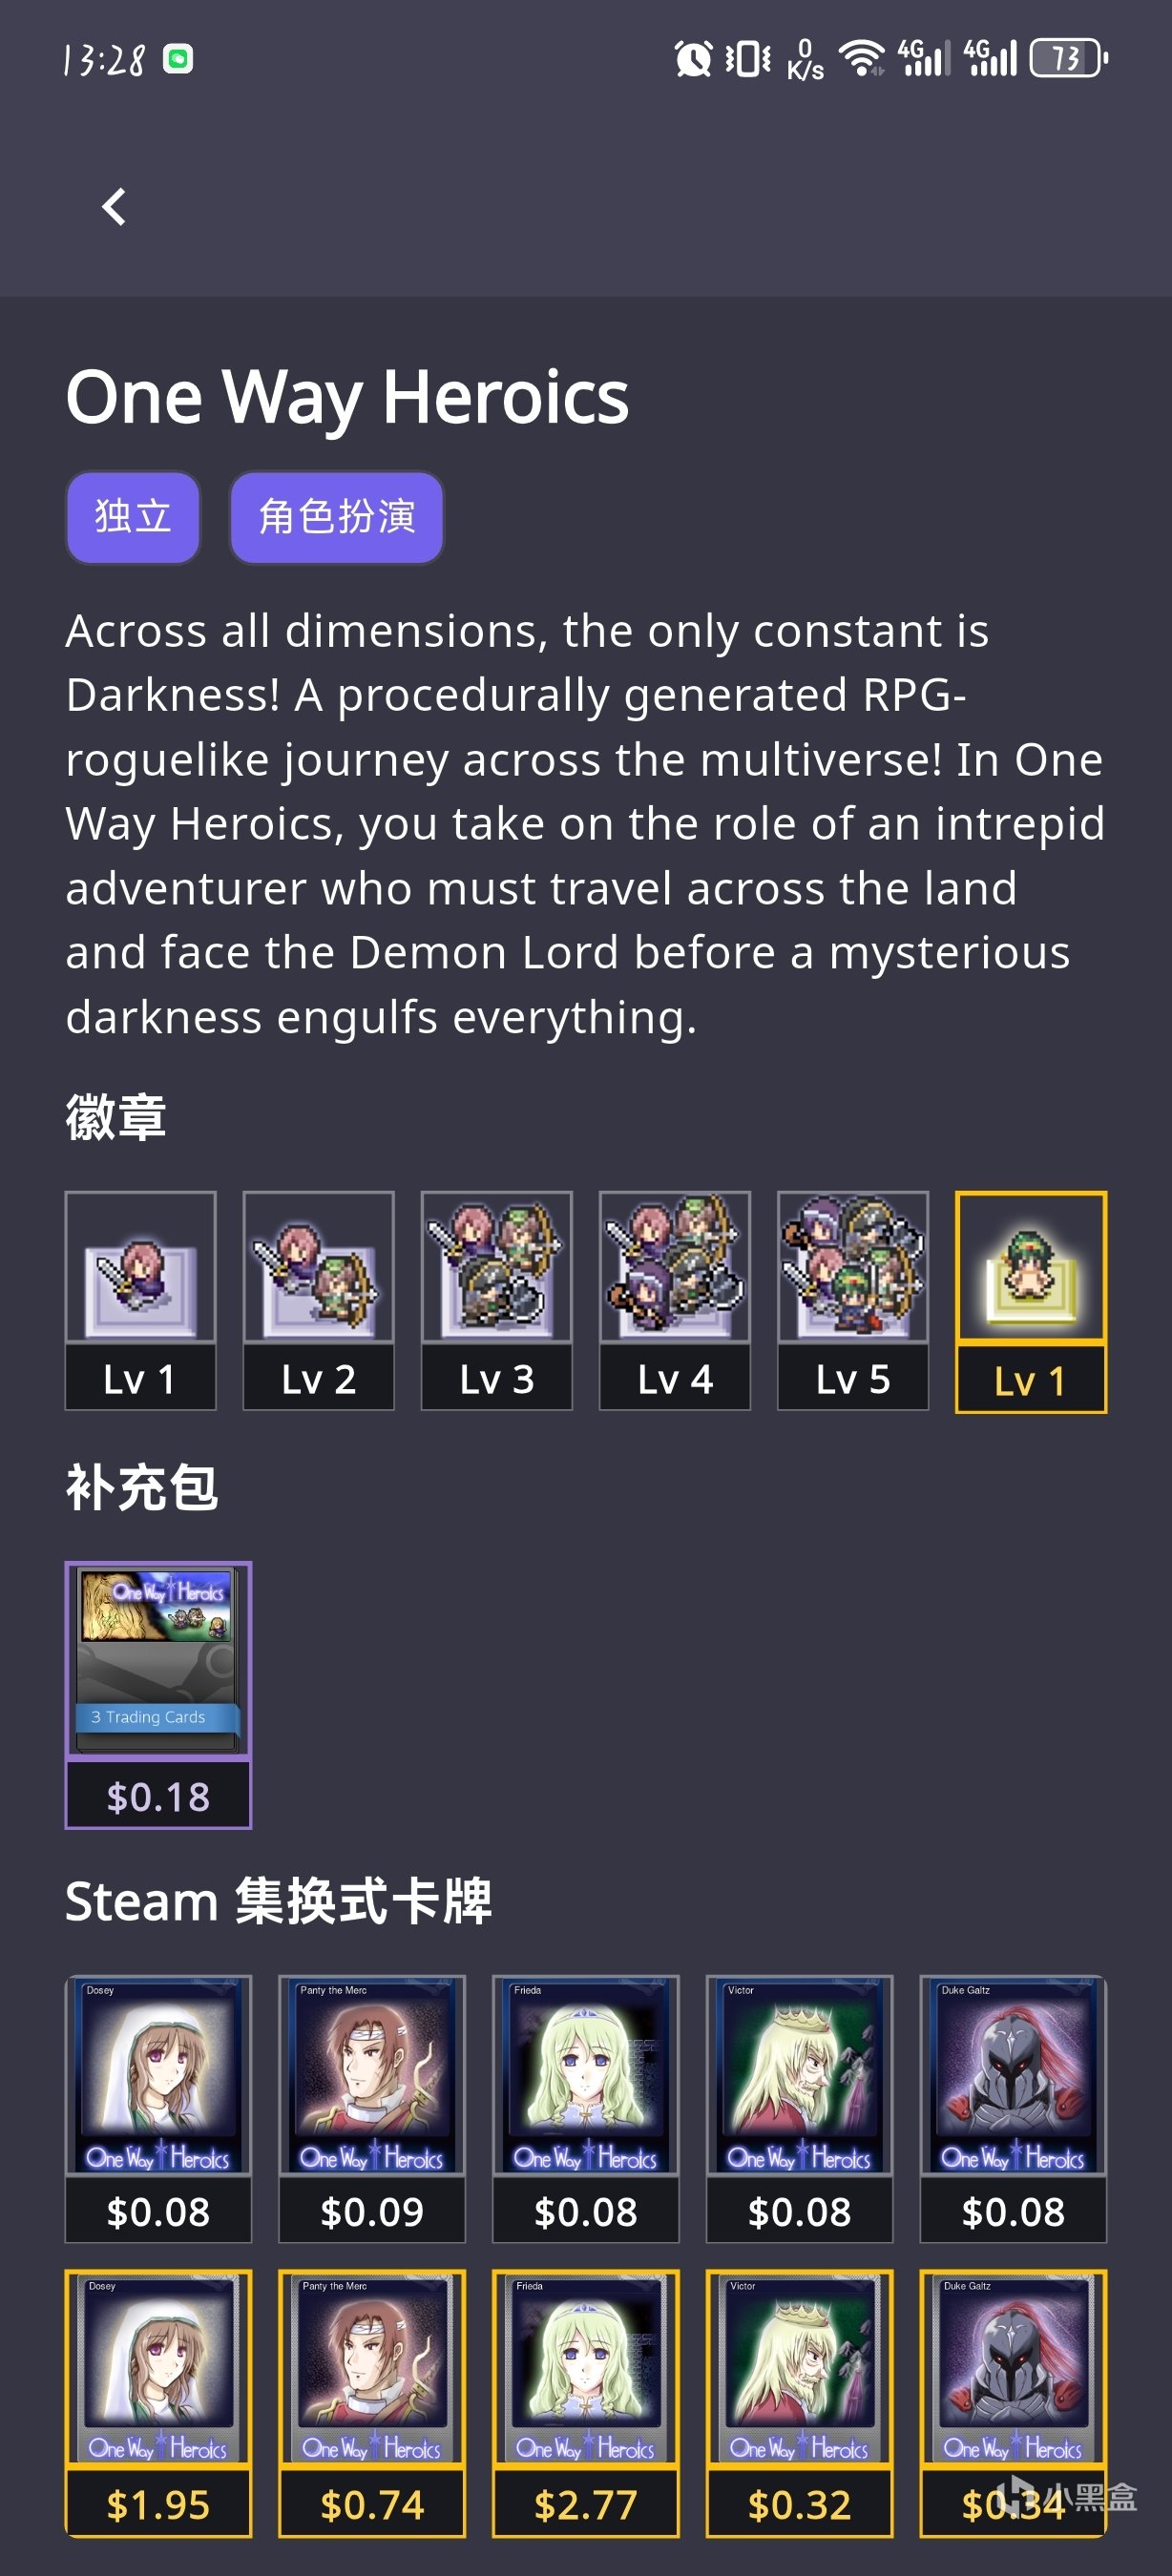Open Duke Galtz card priced $0.08
Viewport: 1172px width, 2576px height.
pos(1013,2108)
